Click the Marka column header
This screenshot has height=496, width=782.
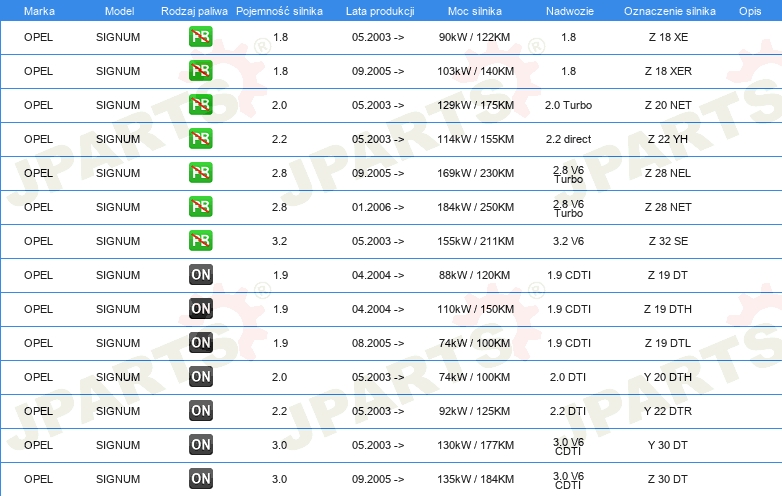click(x=39, y=11)
